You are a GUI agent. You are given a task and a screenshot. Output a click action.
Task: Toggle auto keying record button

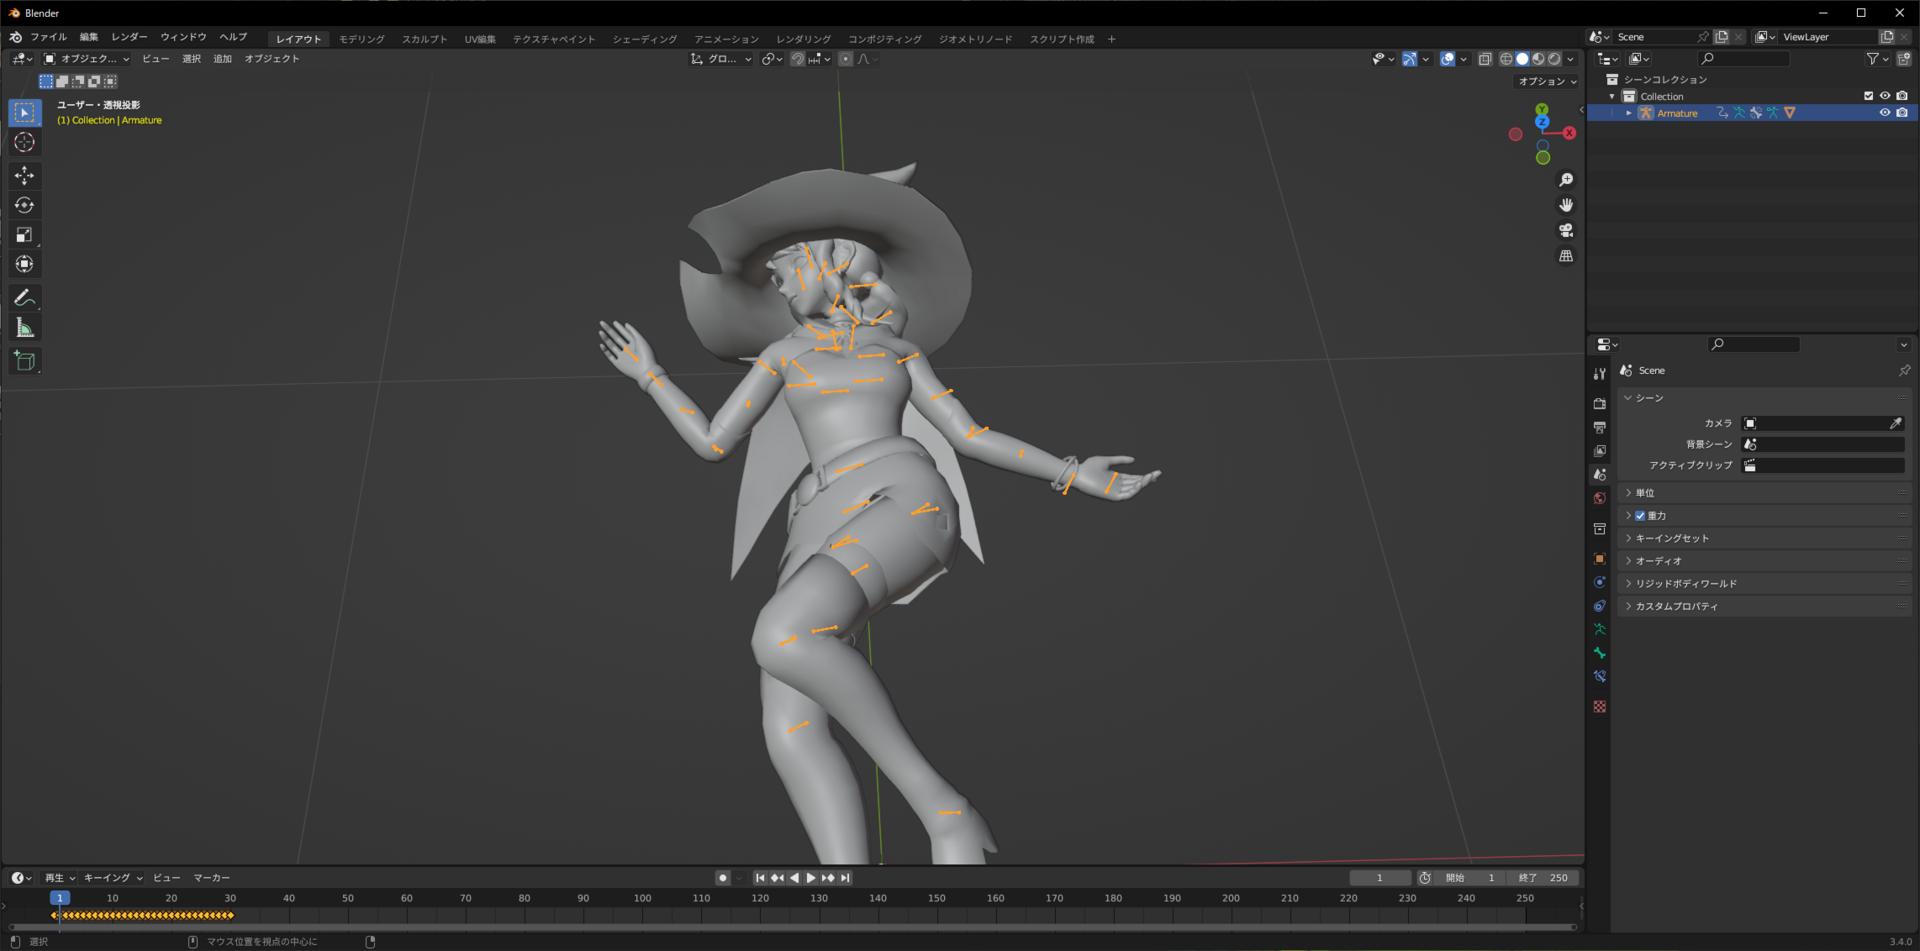(723, 878)
